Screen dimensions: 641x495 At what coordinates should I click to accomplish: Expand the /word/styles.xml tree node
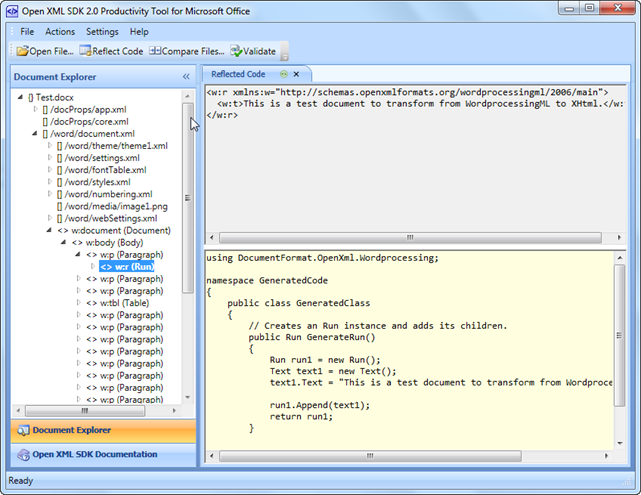[49, 182]
